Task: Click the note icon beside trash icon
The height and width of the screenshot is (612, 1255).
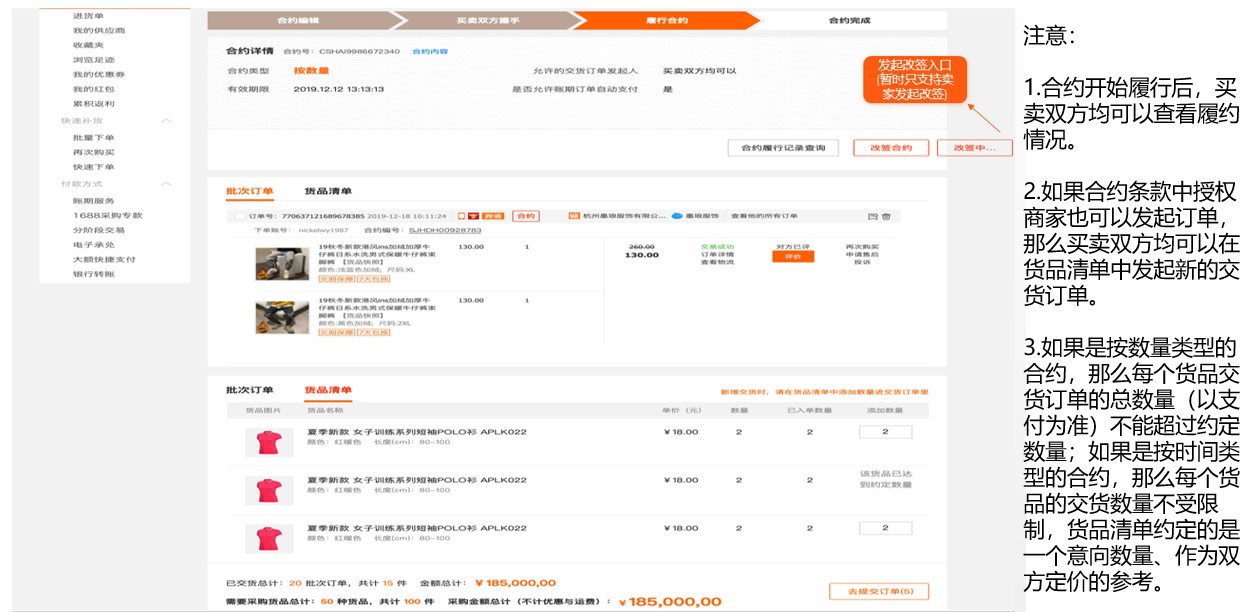Action: point(872,216)
